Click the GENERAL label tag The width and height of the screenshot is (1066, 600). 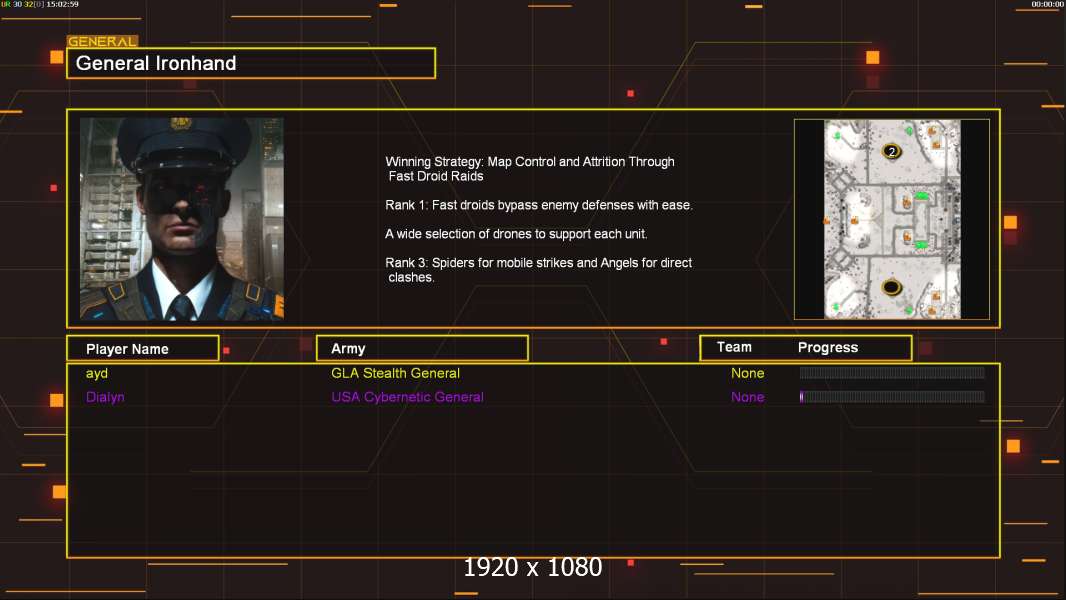[x=102, y=41]
